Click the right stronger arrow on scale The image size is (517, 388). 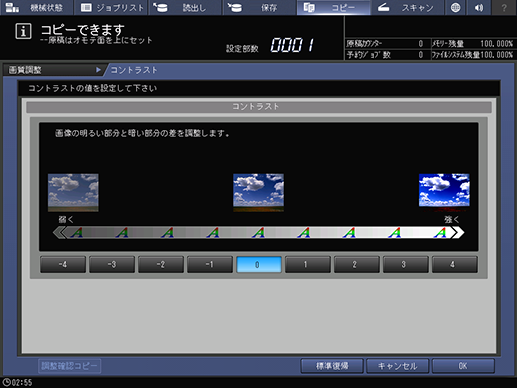click(458, 232)
